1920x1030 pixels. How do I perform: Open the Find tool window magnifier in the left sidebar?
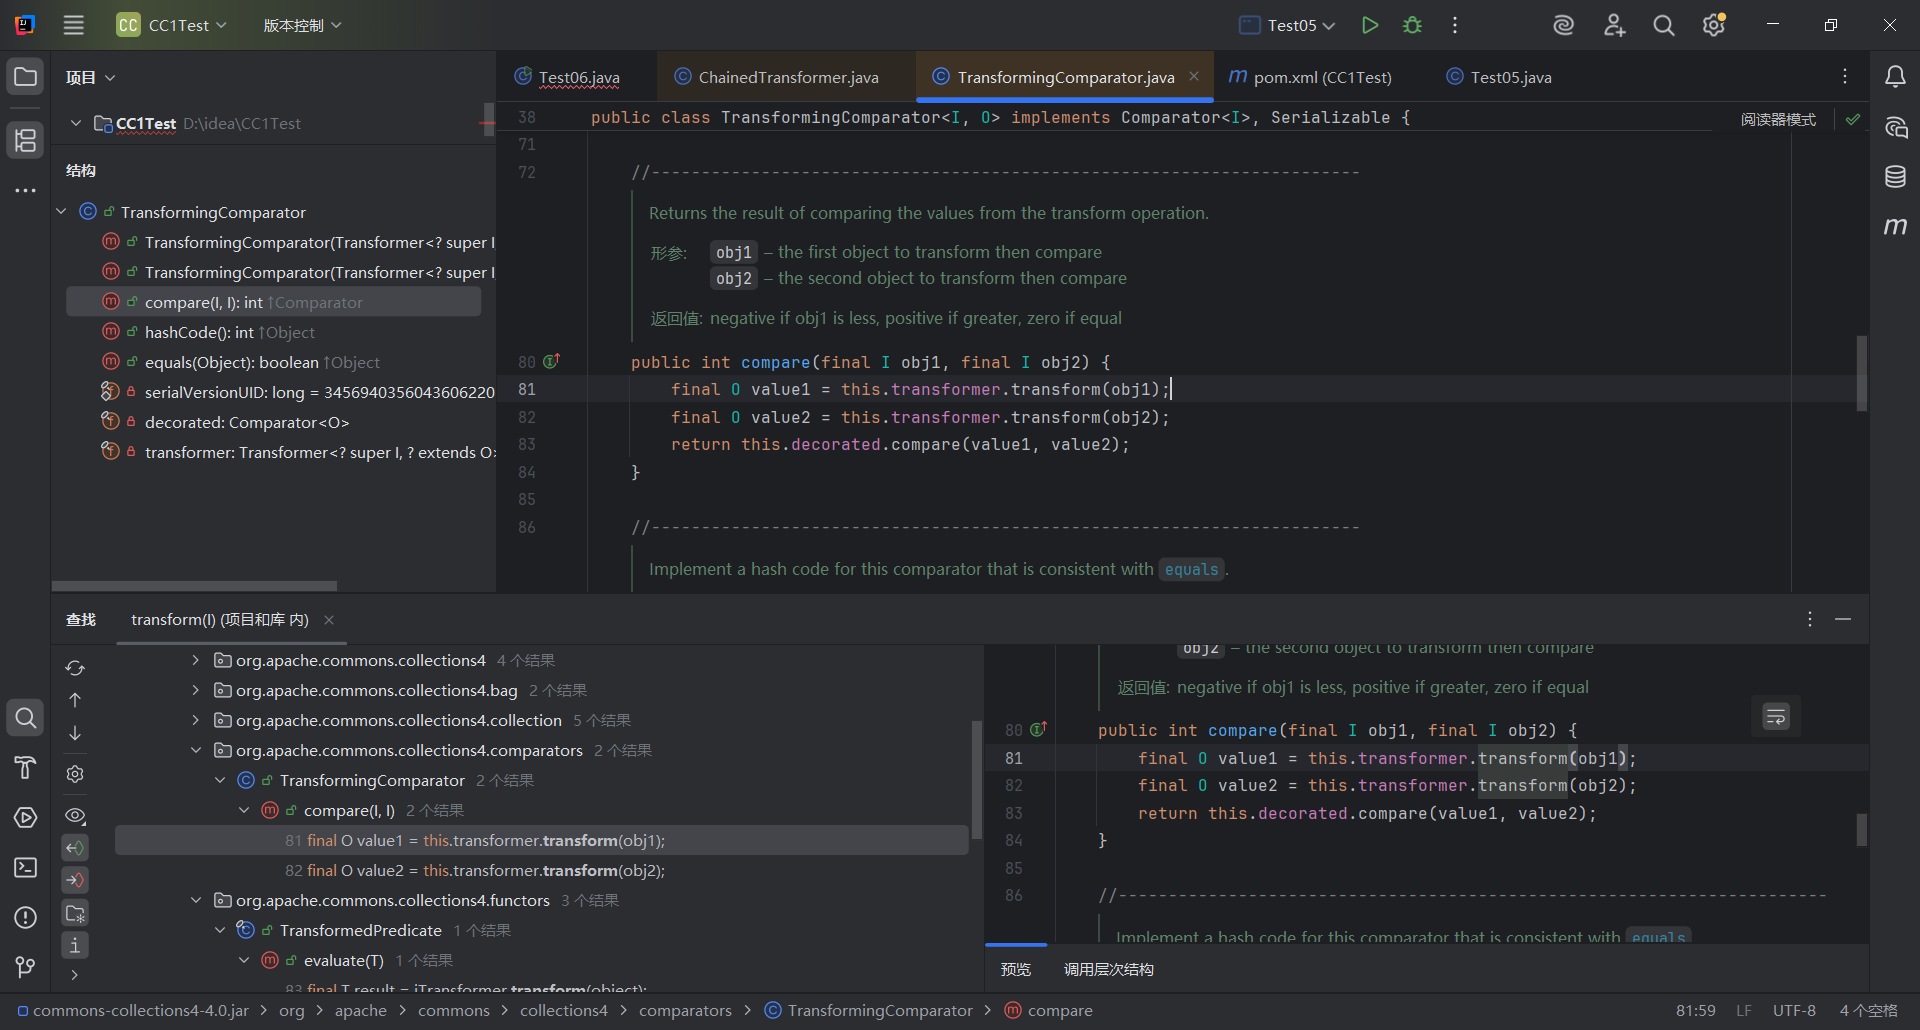tap(26, 717)
